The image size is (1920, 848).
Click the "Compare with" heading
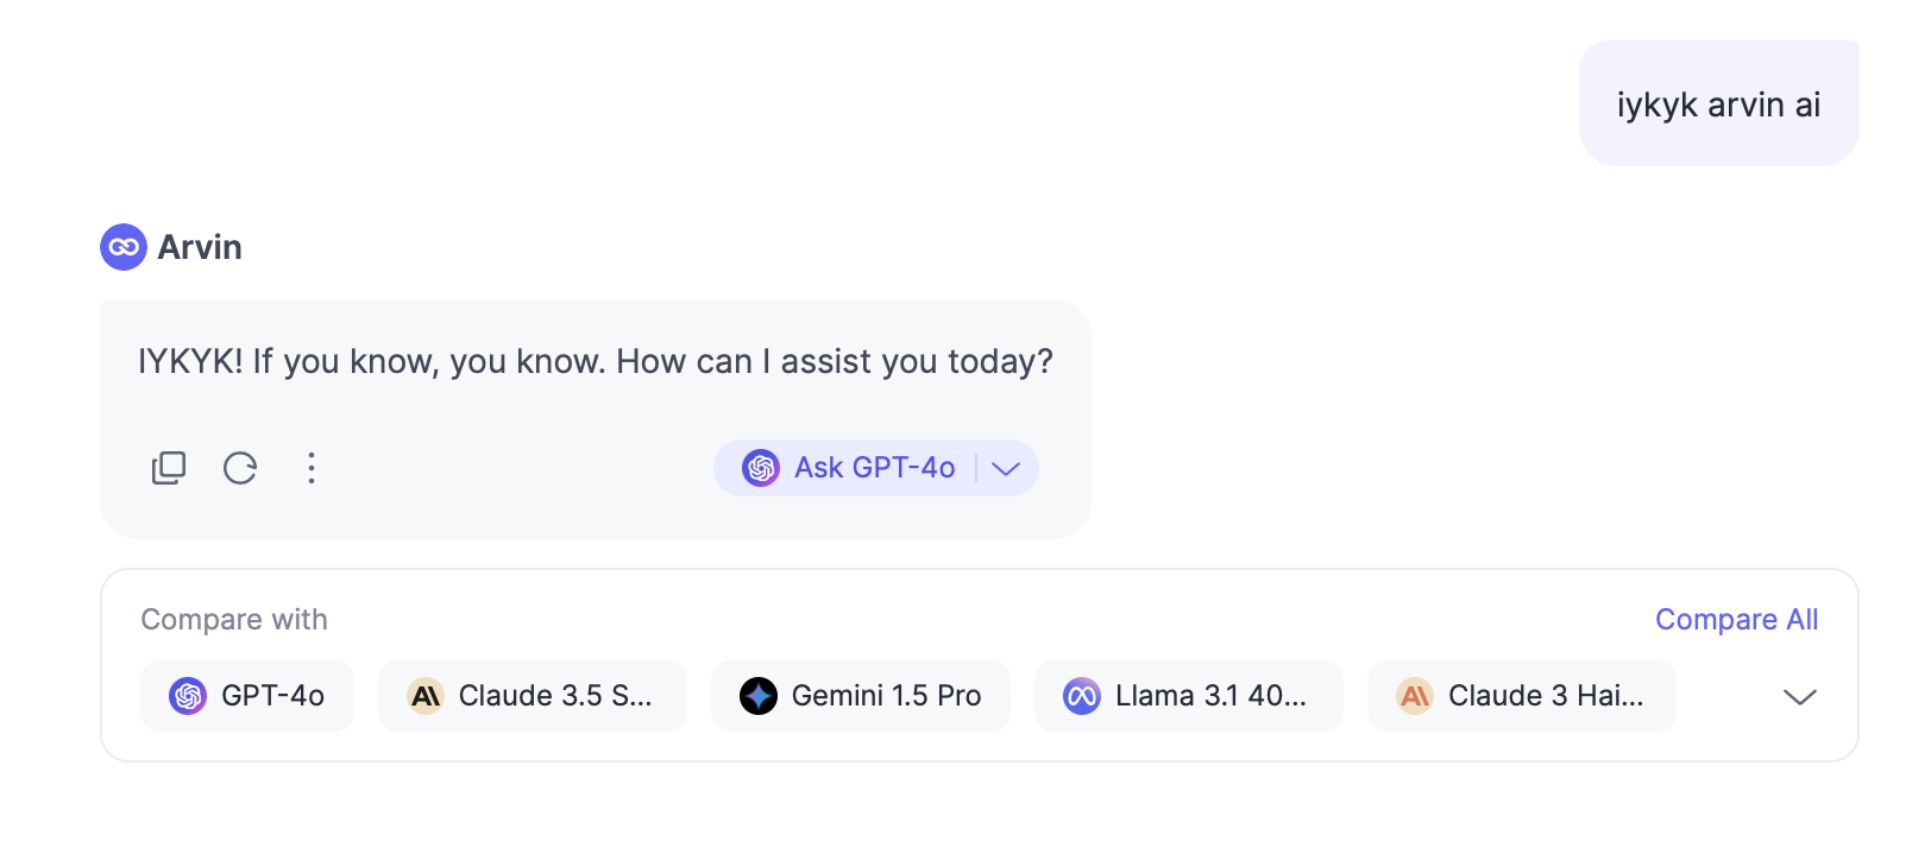[x=234, y=620]
